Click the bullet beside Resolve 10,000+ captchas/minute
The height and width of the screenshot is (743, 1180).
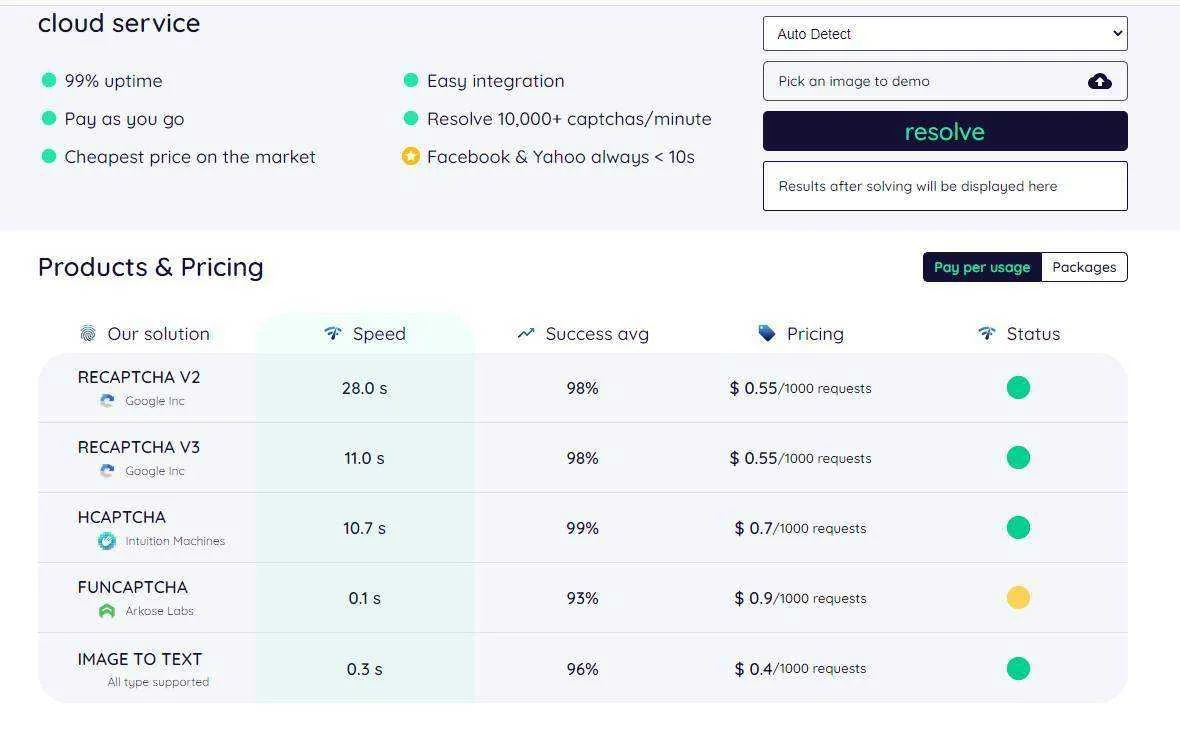coord(411,118)
